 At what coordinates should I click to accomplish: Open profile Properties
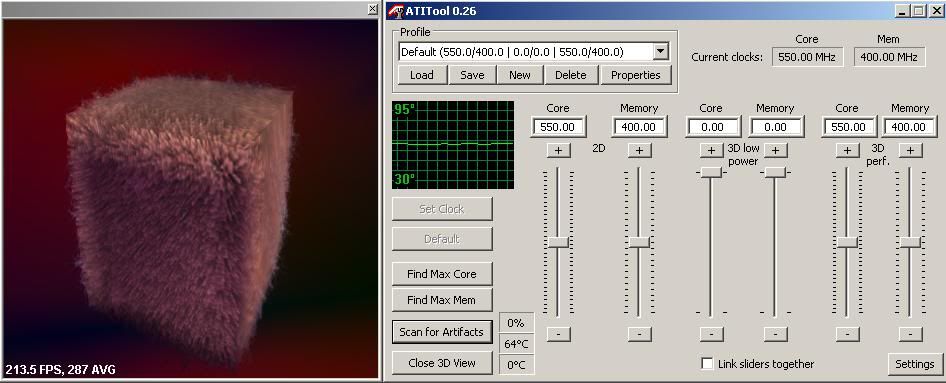635,75
